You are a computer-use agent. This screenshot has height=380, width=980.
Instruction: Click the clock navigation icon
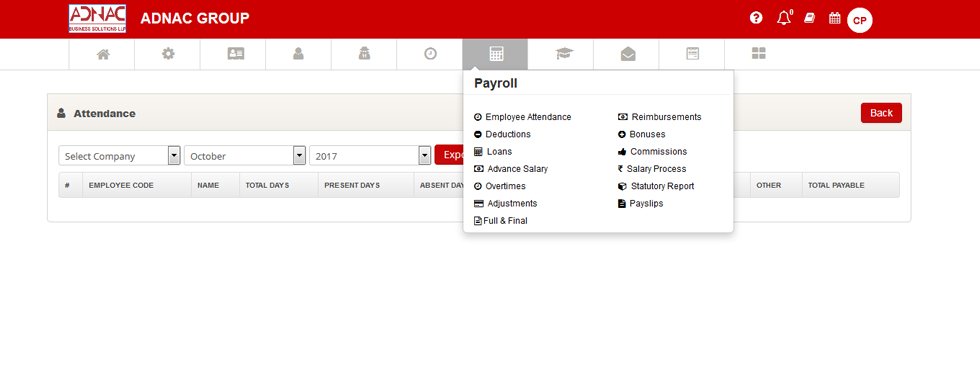tap(430, 54)
